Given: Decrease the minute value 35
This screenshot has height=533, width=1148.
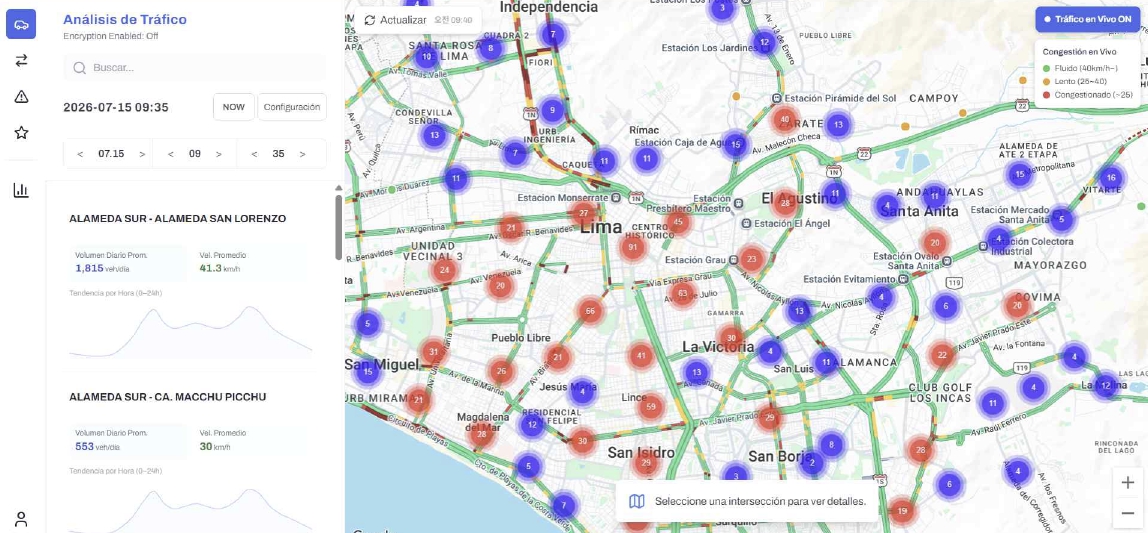Looking at the screenshot, I should pos(254,154).
